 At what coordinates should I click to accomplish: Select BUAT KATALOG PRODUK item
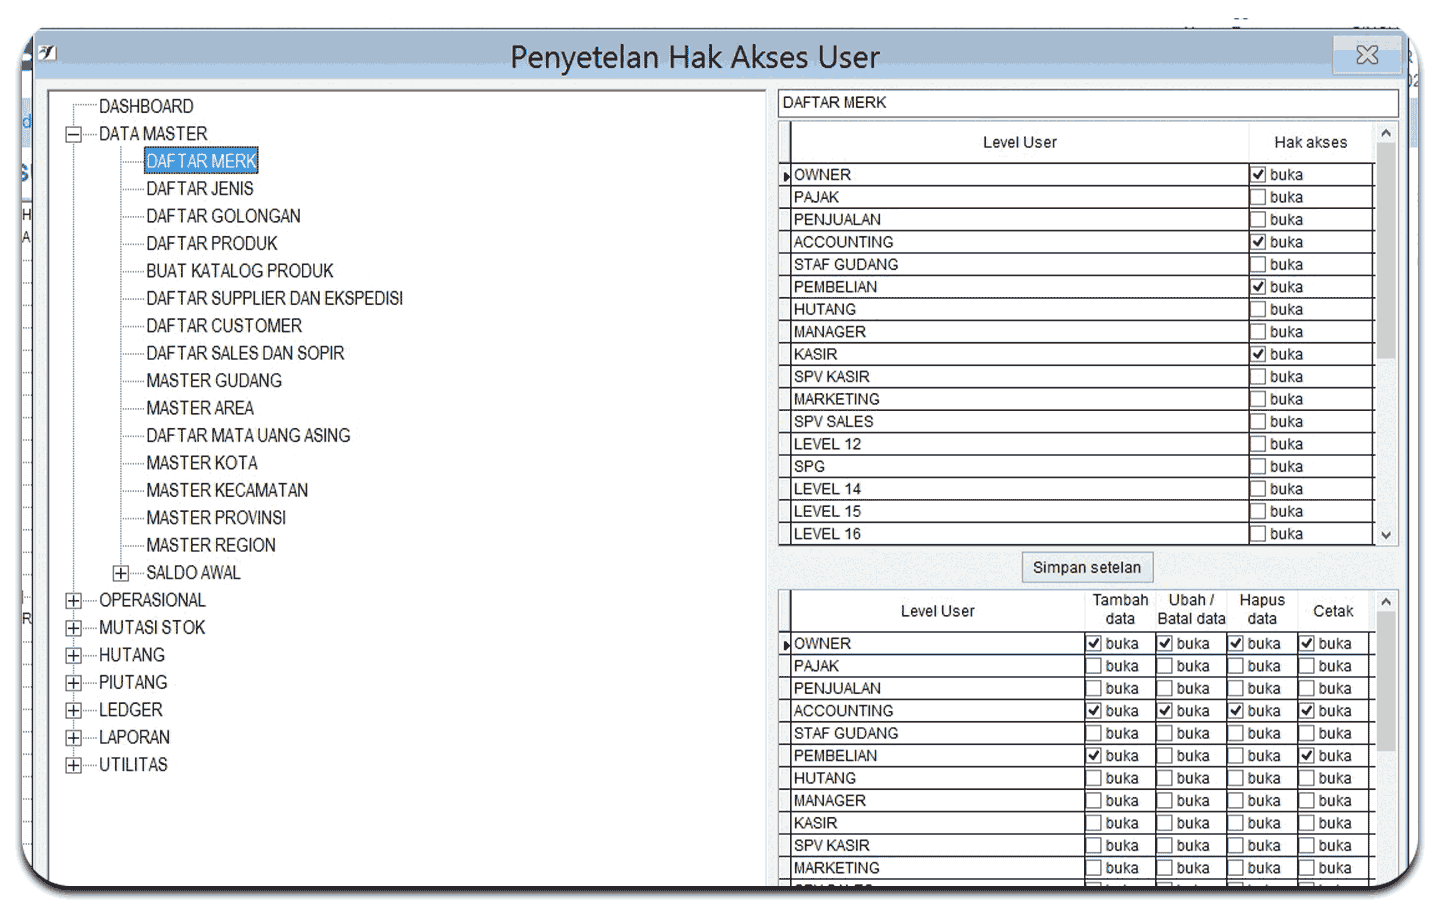[240, 271]
